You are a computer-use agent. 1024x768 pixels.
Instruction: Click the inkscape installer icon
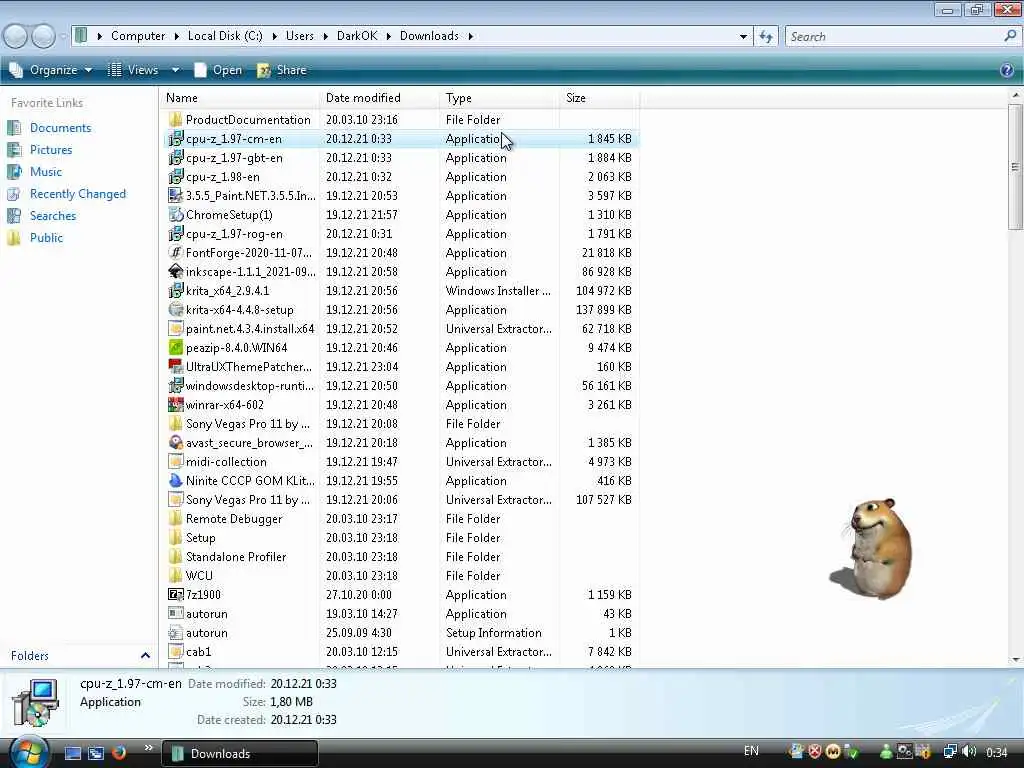pyautogui.click(x=176, y=272)
